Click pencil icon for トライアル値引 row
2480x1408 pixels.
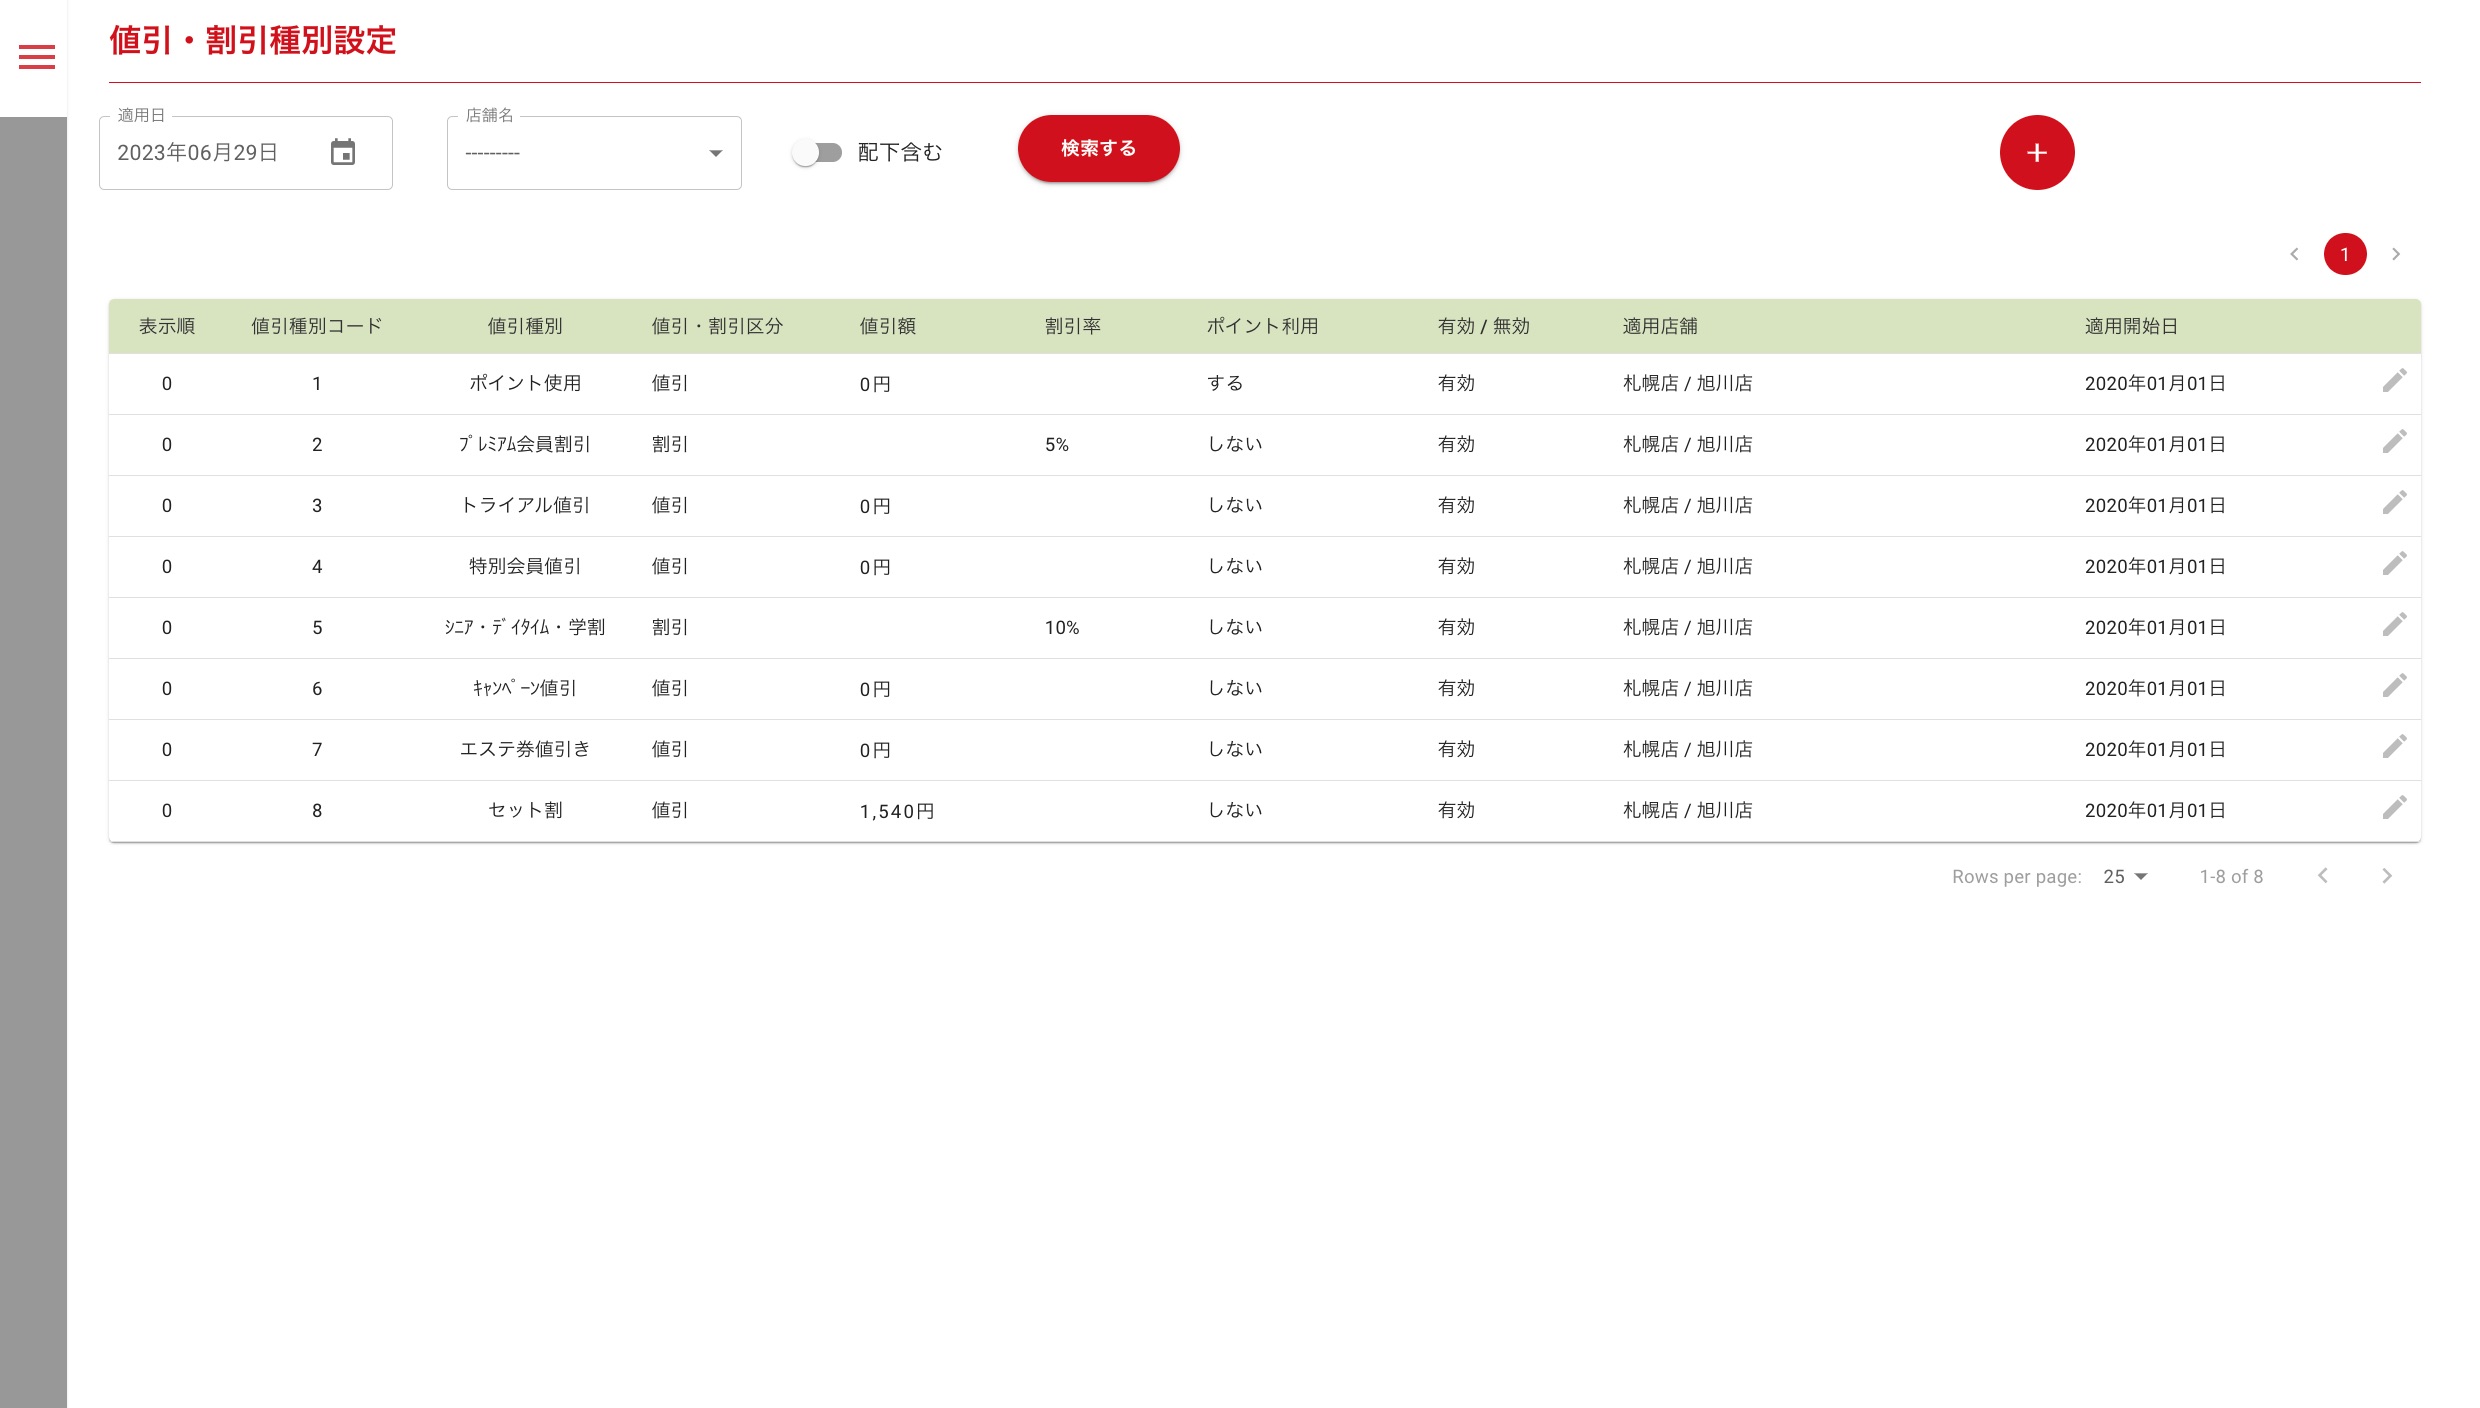click(2394, 503)
